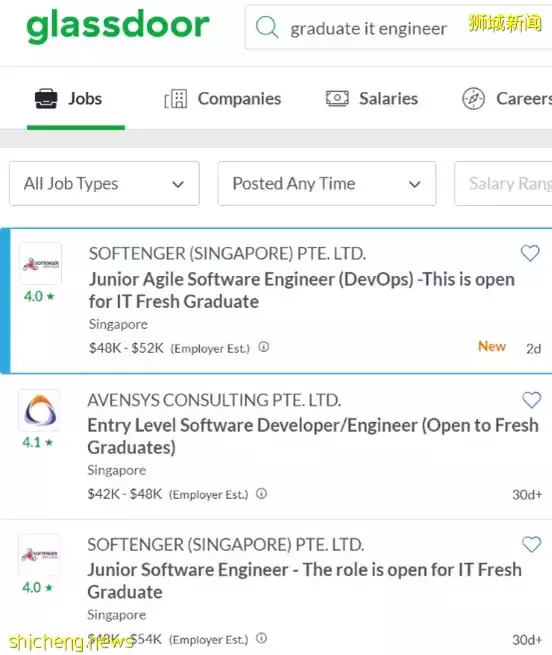Click the search magnifier icon
This screenshot has height=655, width=552.
coord(267,27)
